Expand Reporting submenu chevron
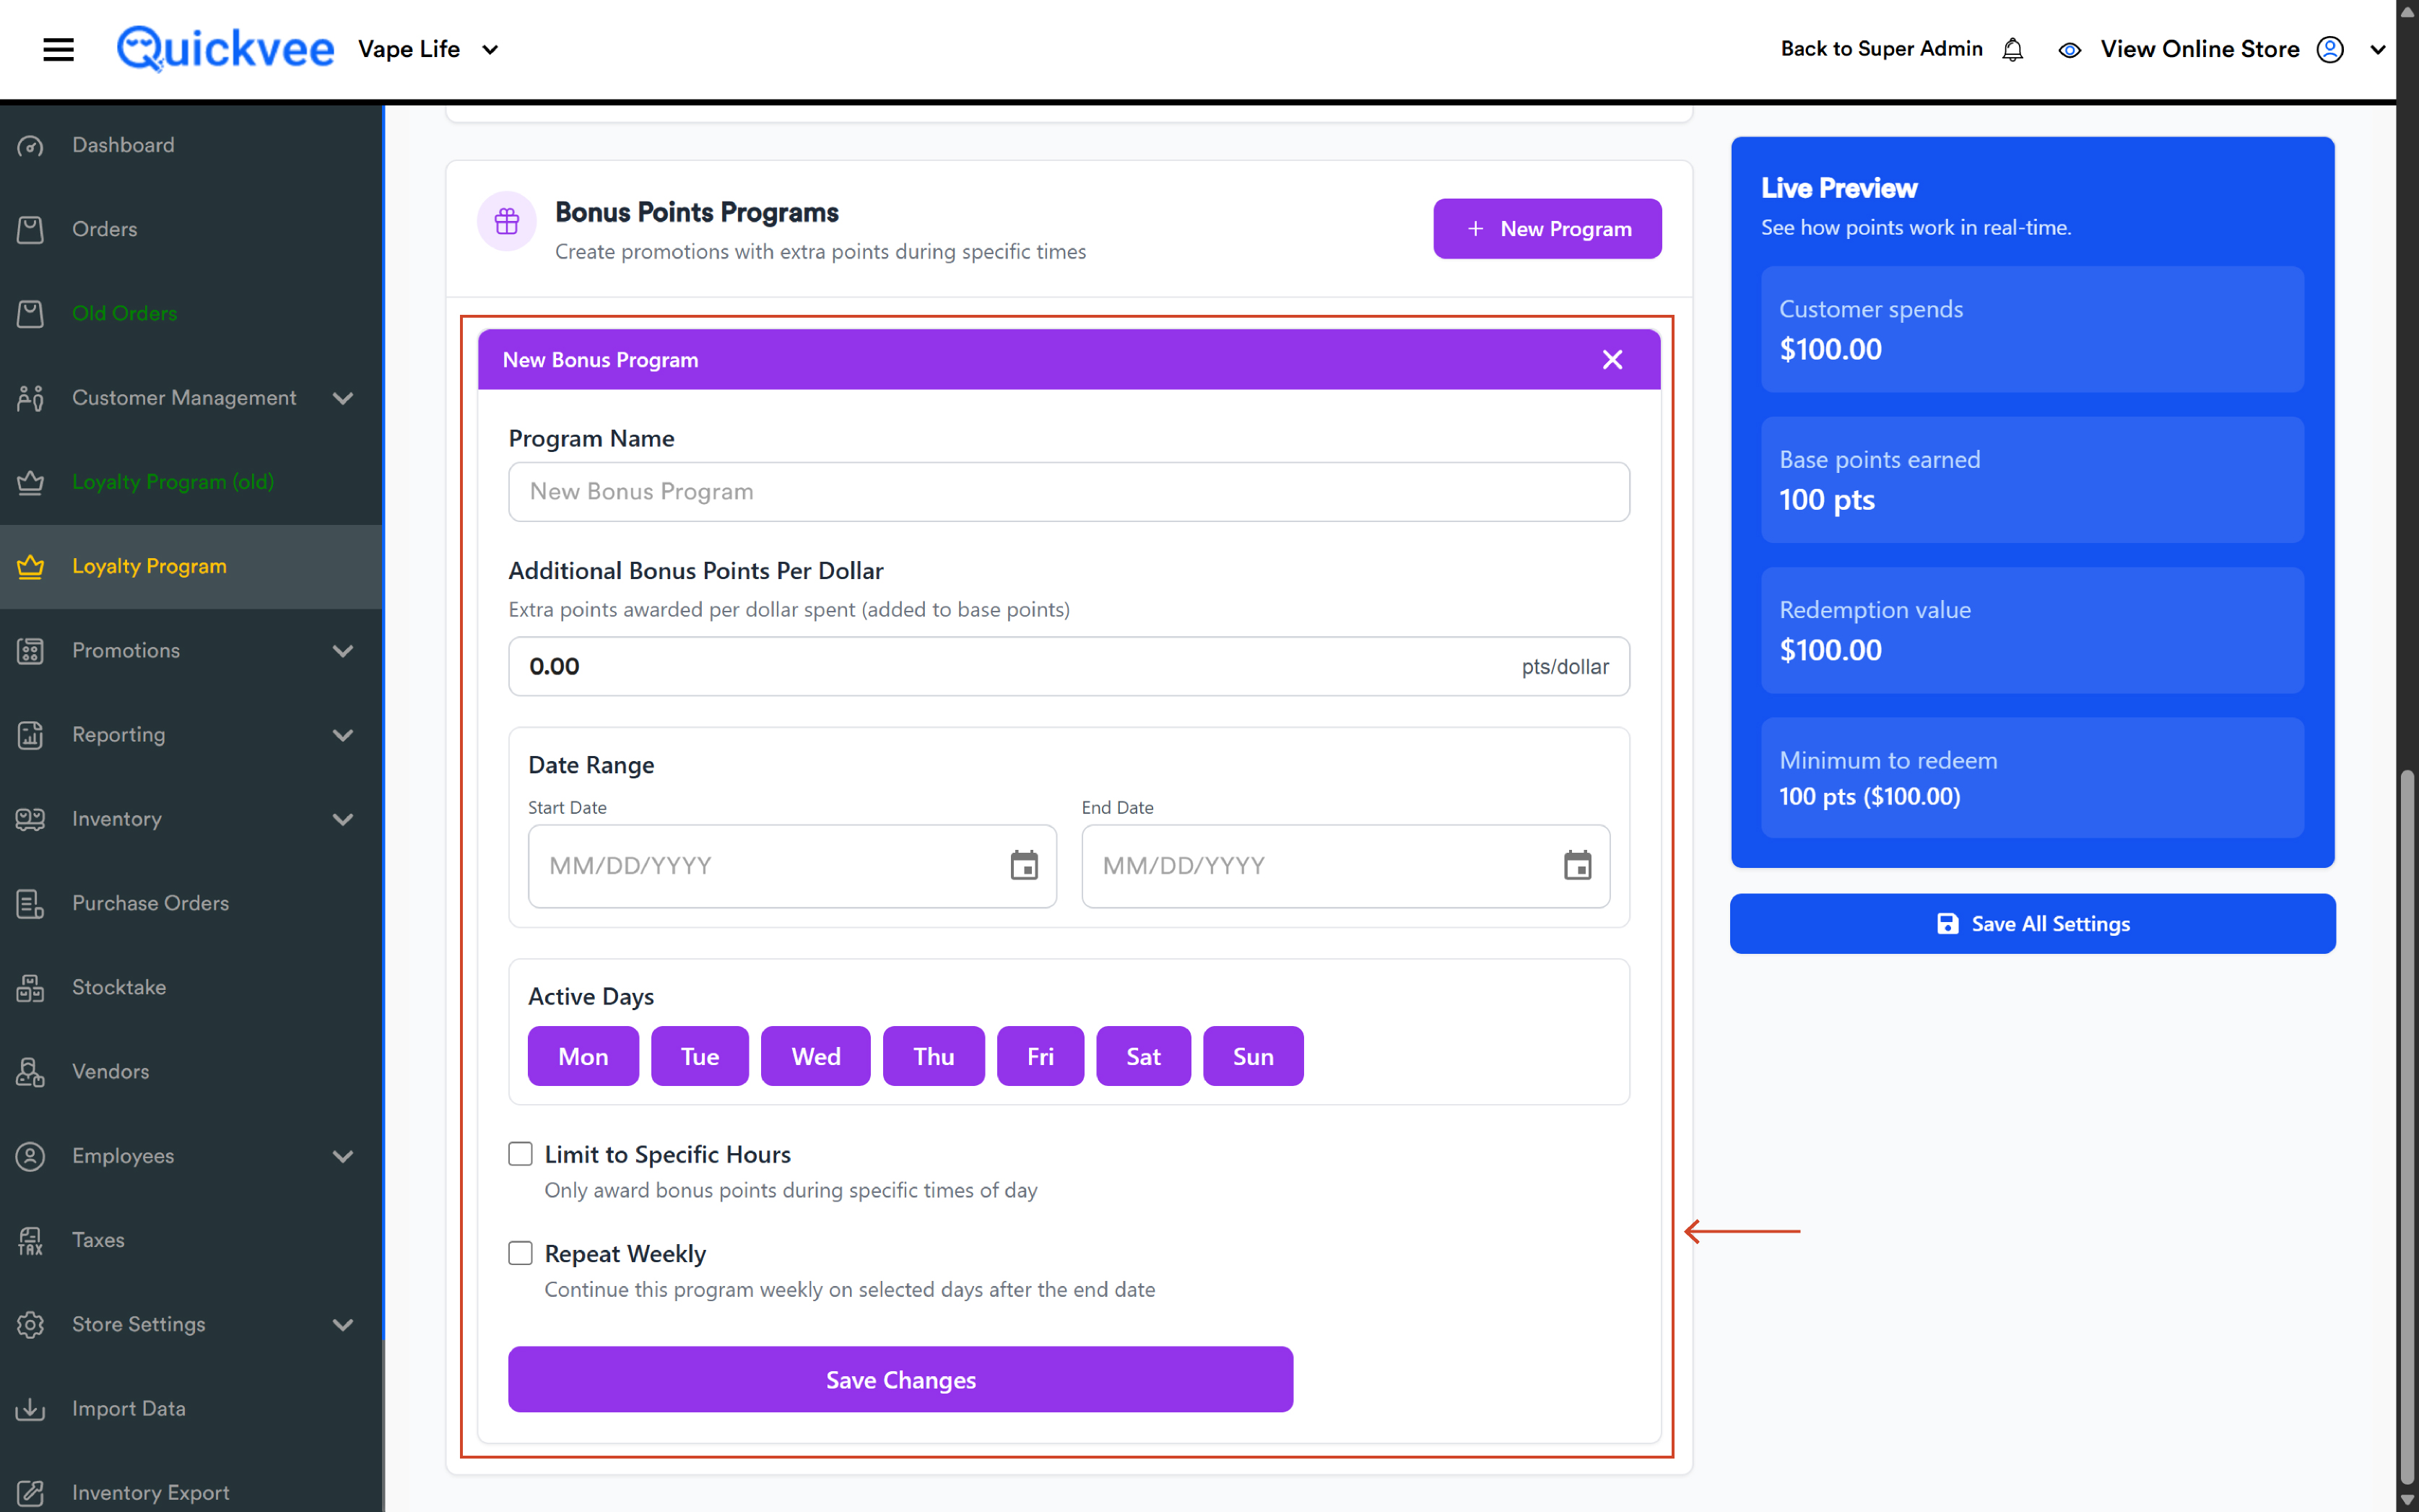Viewport: 2419px width, 1512px height. (x=343, y=735)
